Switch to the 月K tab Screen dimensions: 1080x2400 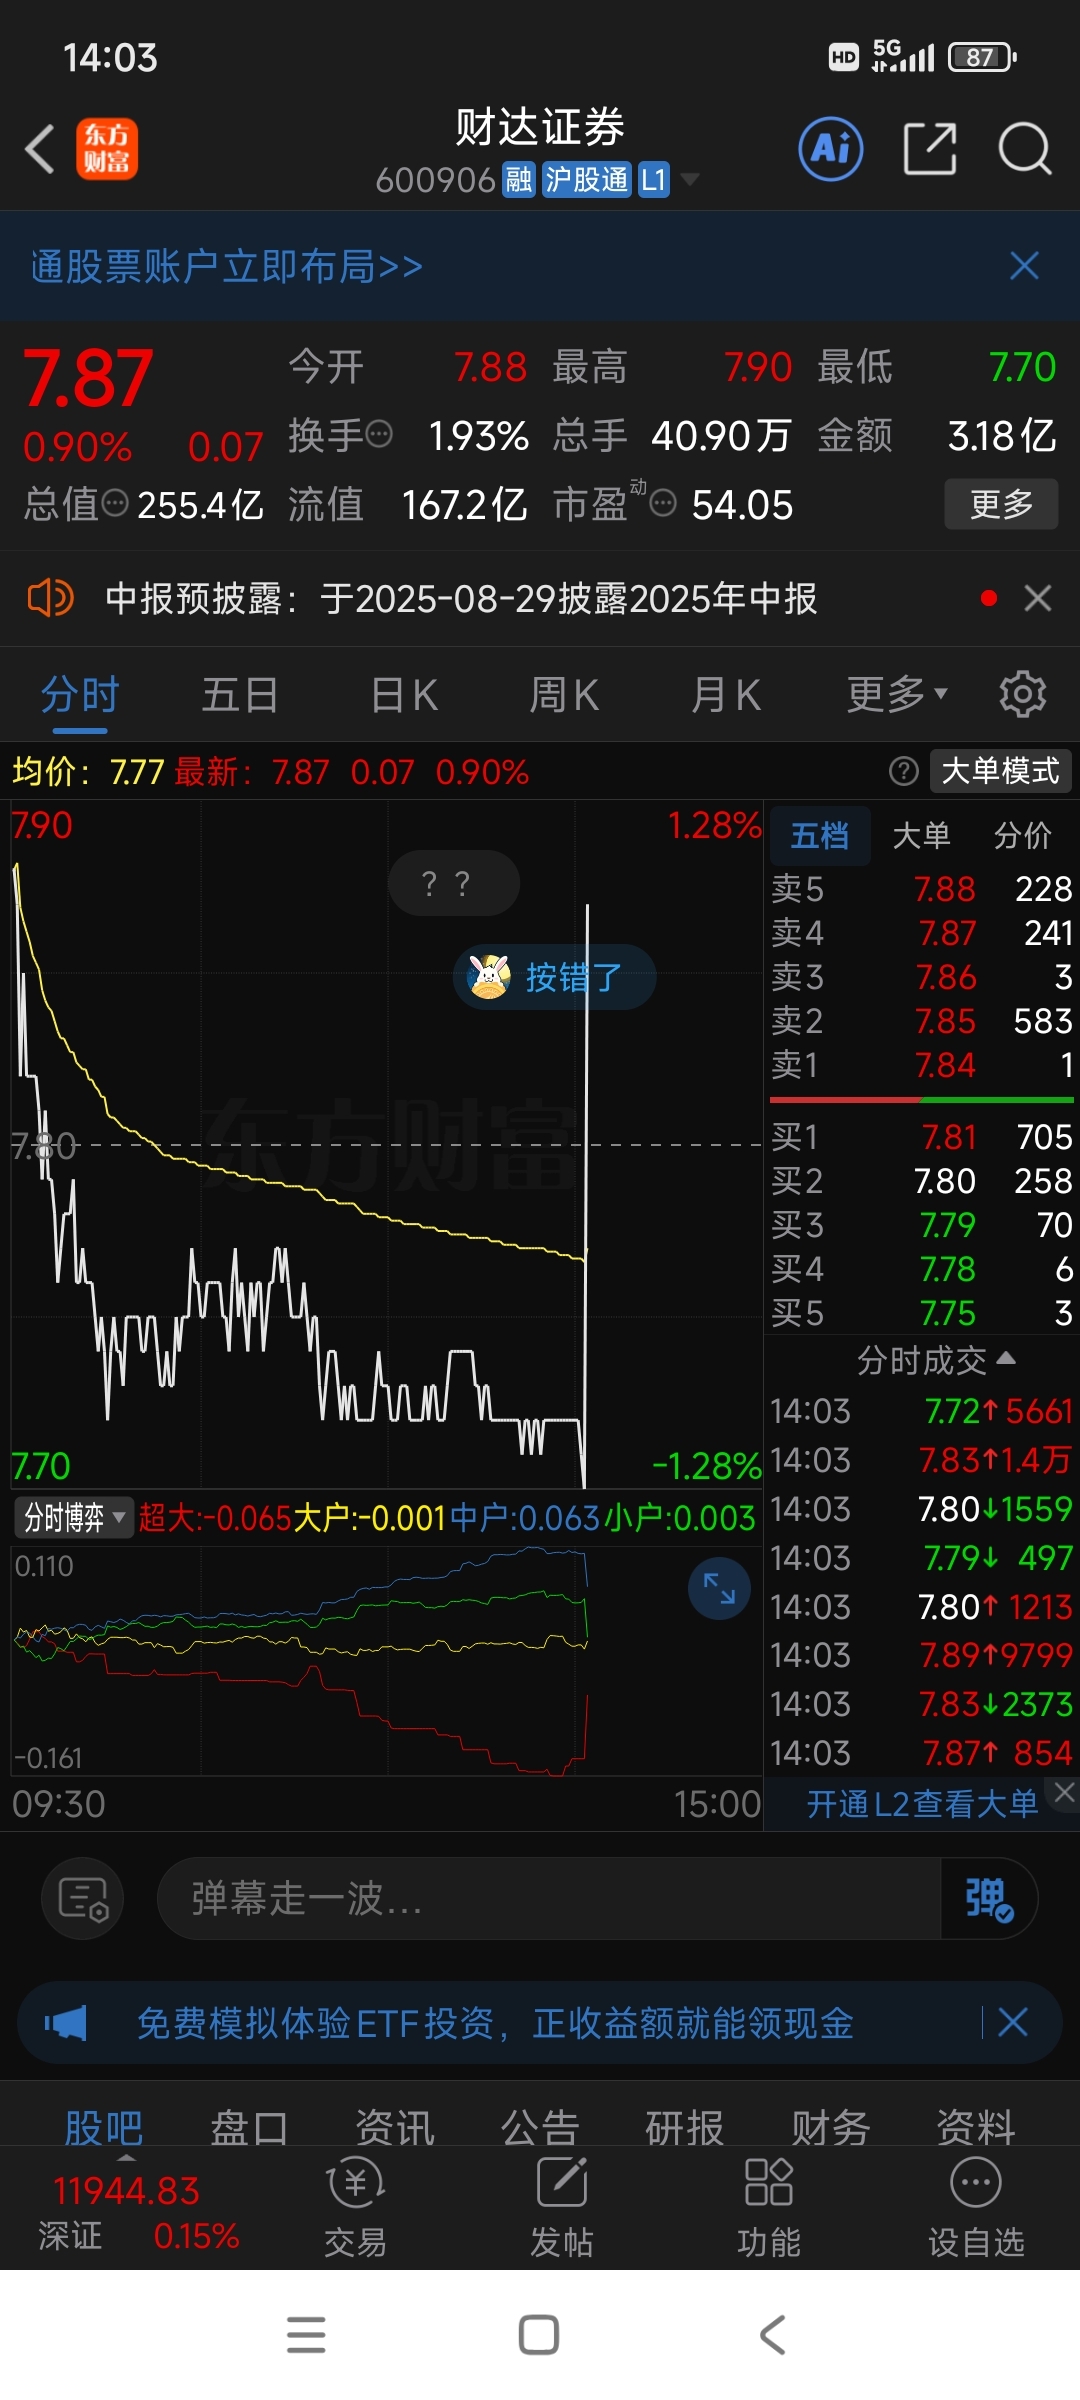(x=726, y=694)
